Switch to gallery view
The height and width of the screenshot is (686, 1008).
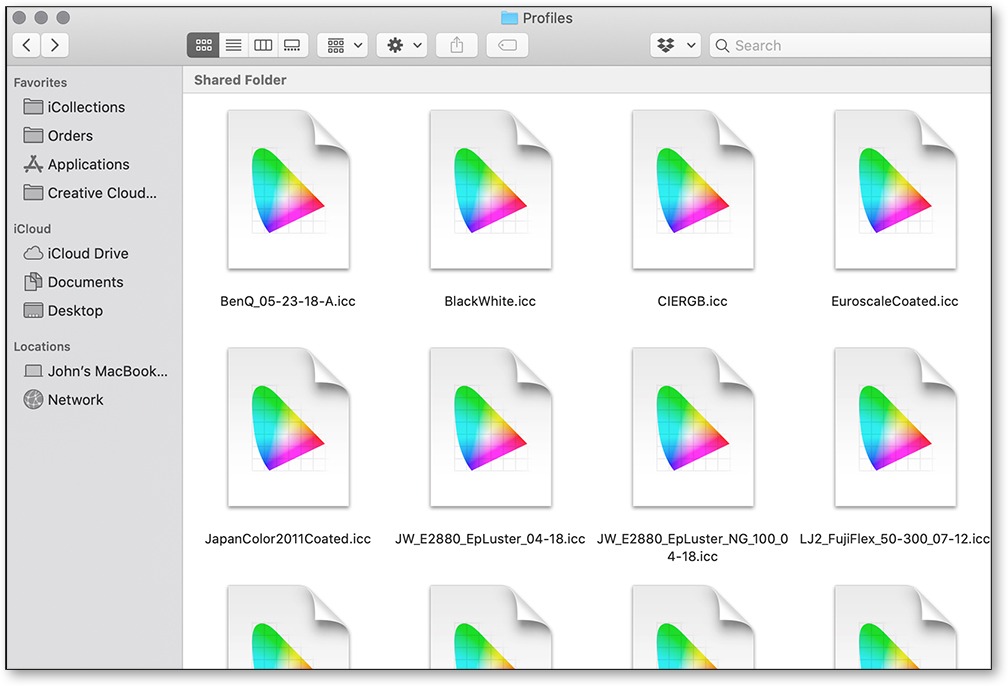click(292, 45)
